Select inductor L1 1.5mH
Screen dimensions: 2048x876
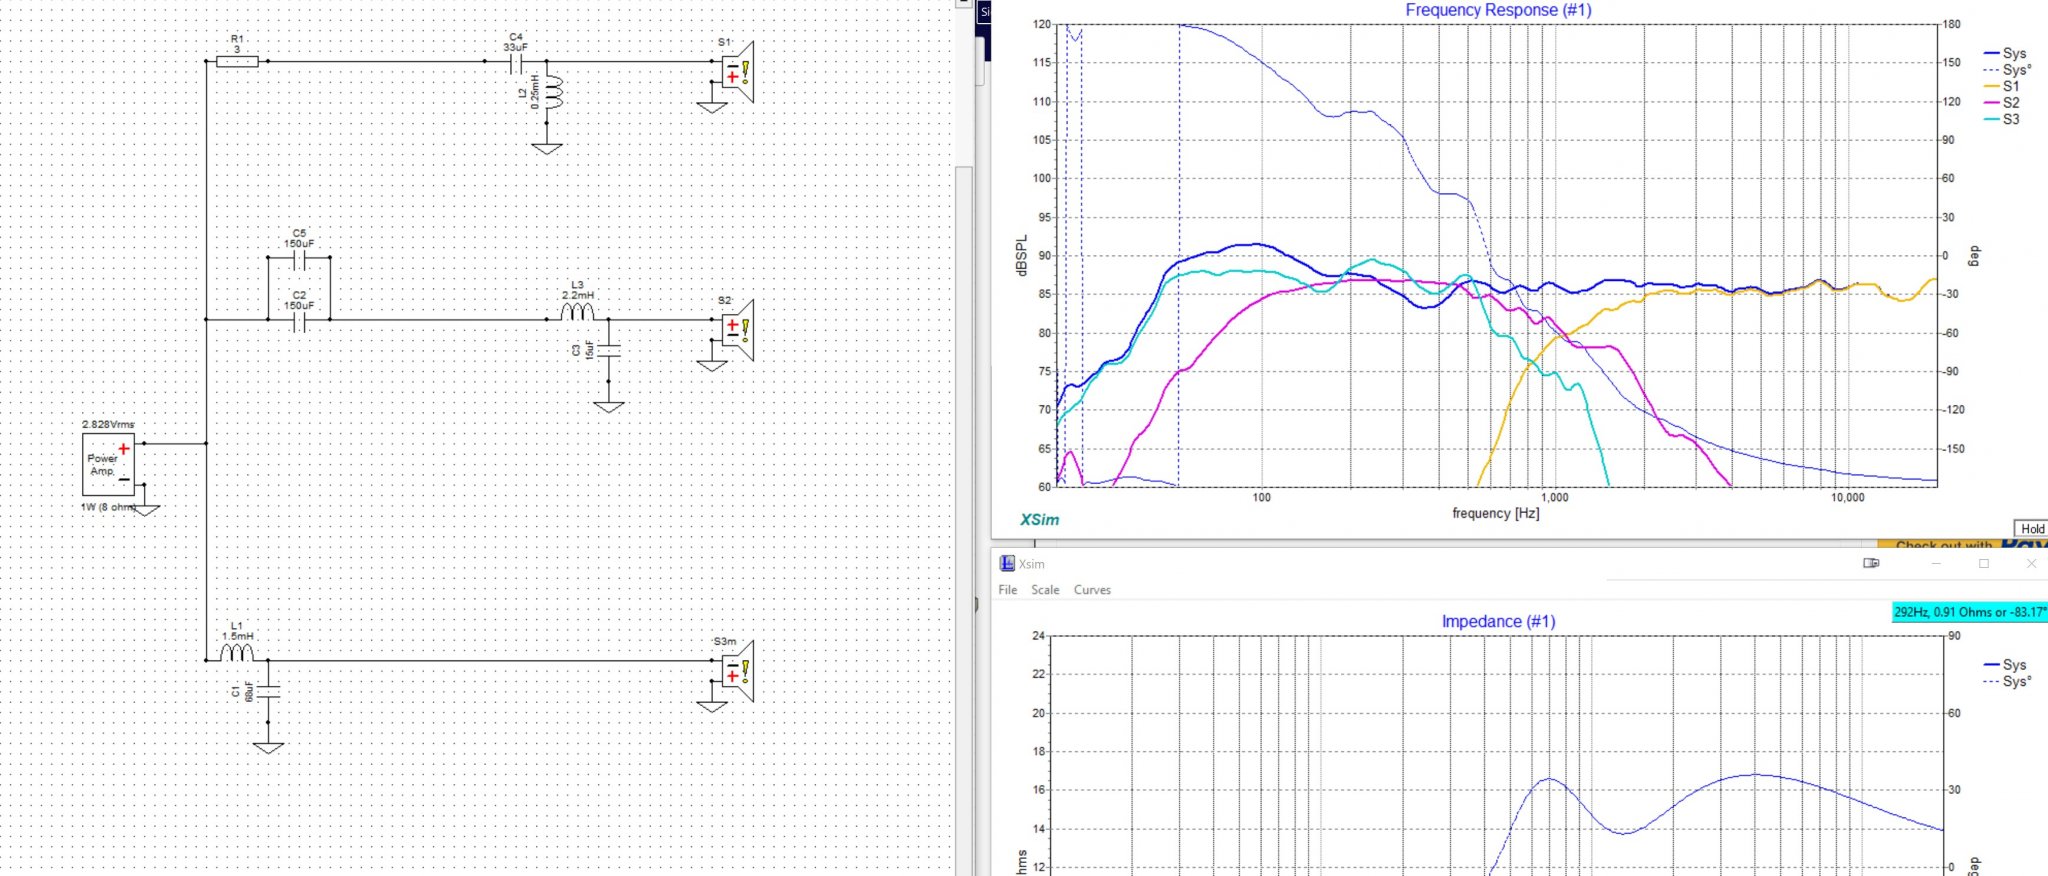[x=237, y=652]
